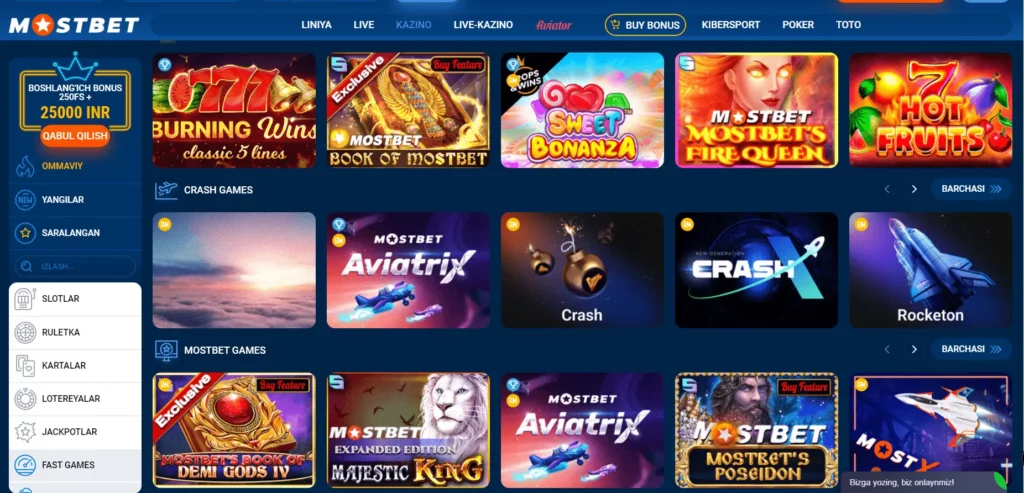Click the BUY BONUS button

tap(645, 25)
